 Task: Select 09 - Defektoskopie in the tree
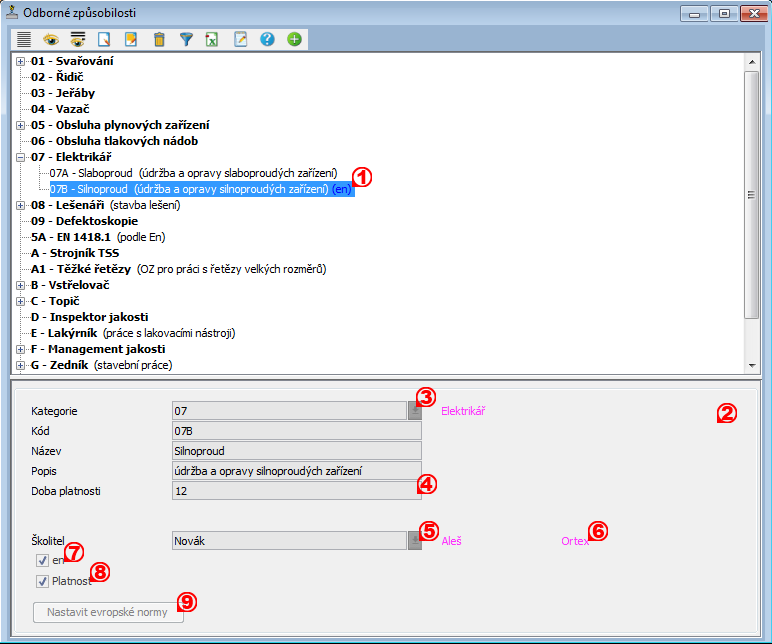click(x=84, y=221)
